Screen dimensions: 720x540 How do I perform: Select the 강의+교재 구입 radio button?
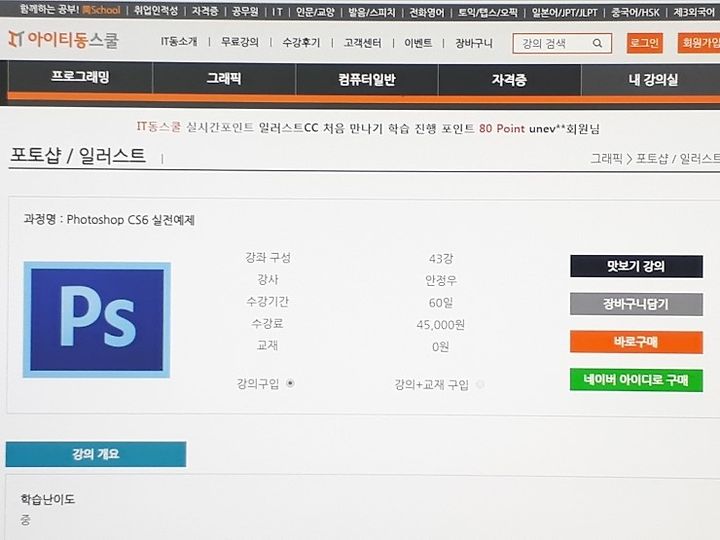pyautogui.click(x=480, y=384)
